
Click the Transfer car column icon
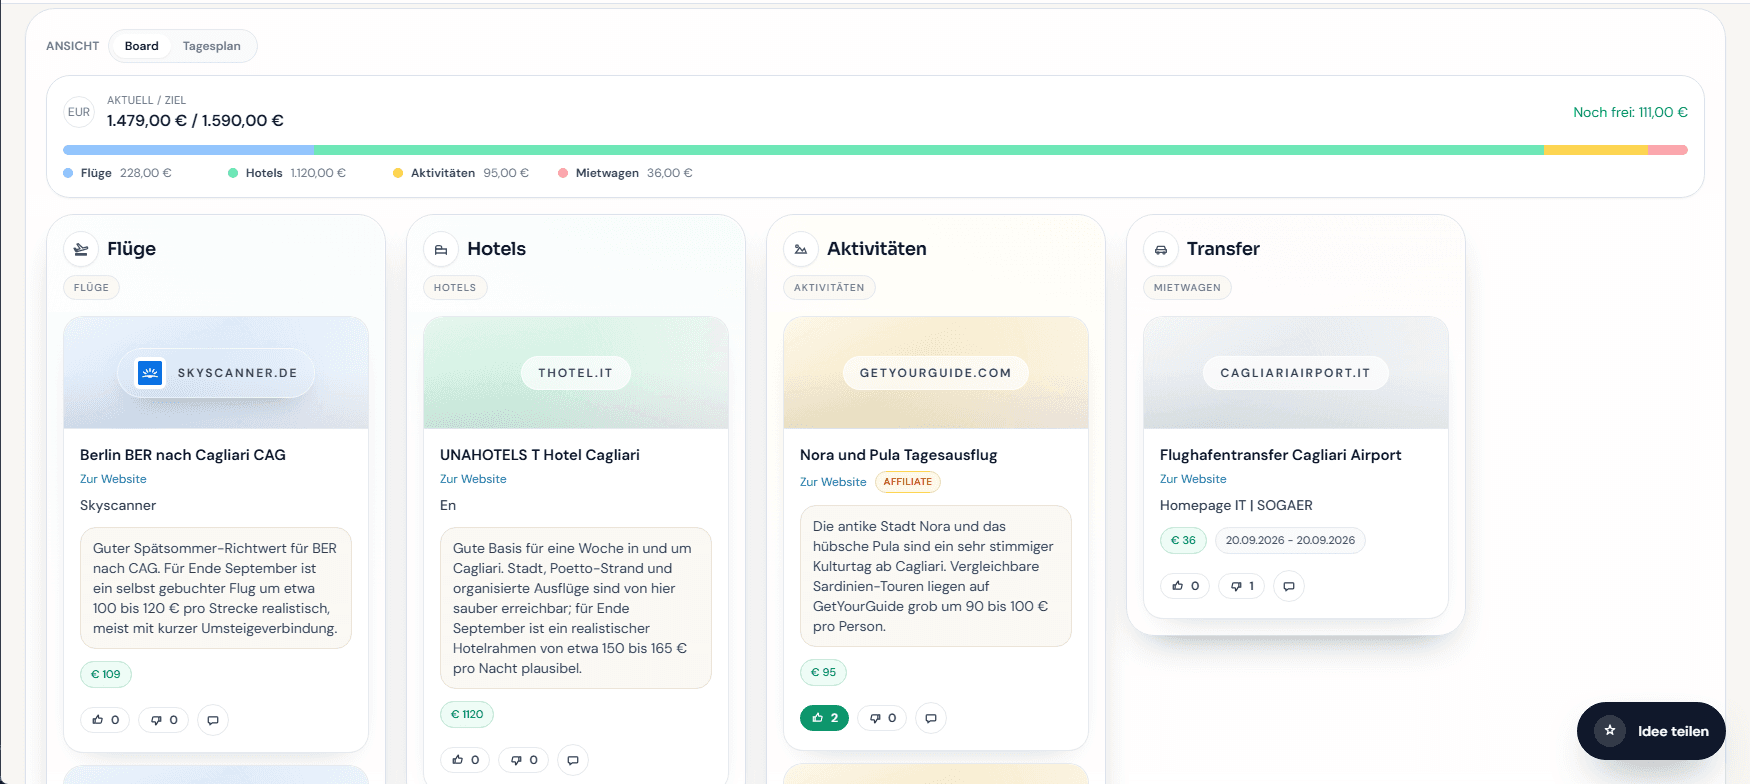[x=1161, y=249]
